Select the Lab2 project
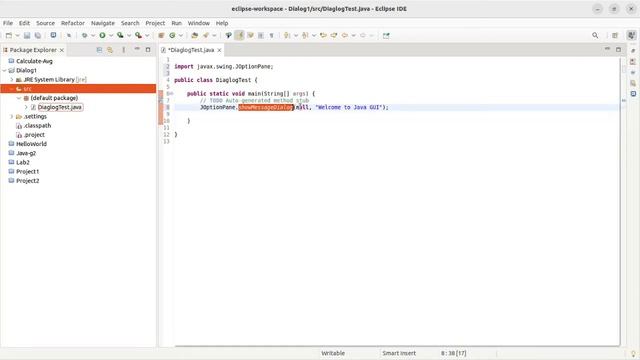640x360 pixels. [x=23, y=162]
